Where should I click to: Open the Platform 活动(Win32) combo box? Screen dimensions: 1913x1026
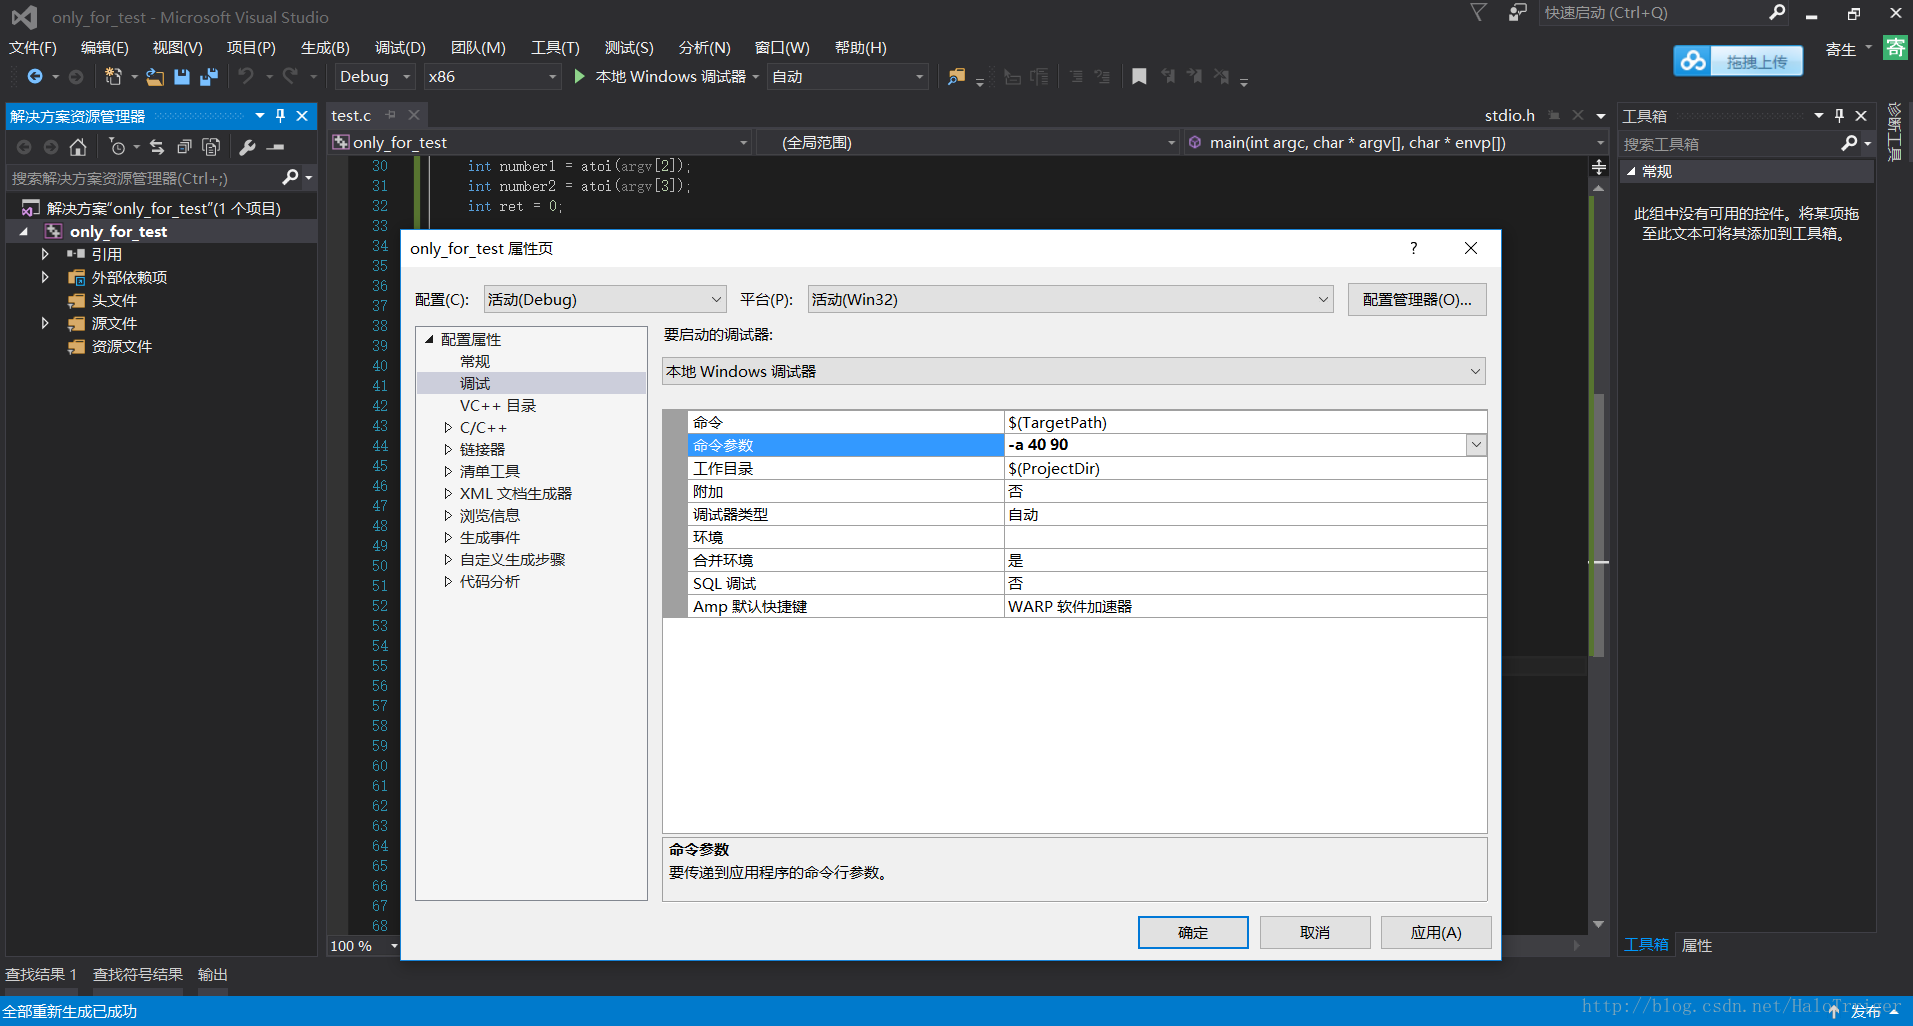1070,299
